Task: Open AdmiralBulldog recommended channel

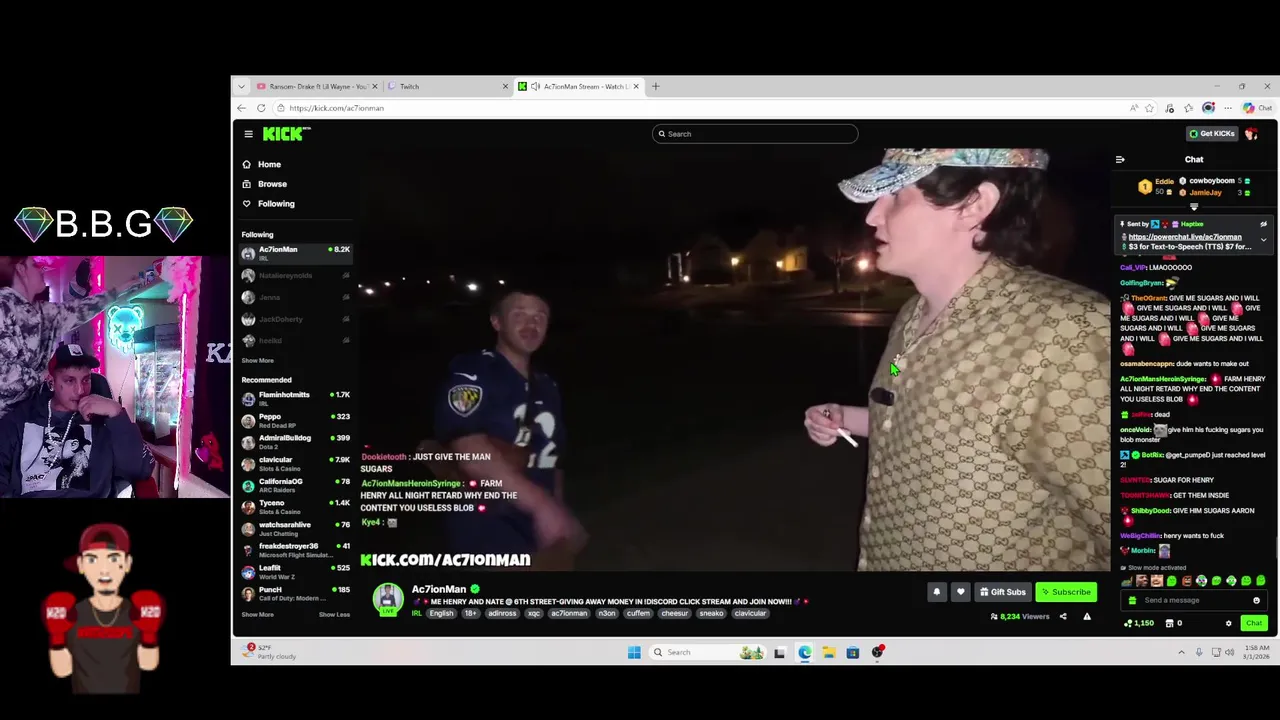Action: pos(295,442)
